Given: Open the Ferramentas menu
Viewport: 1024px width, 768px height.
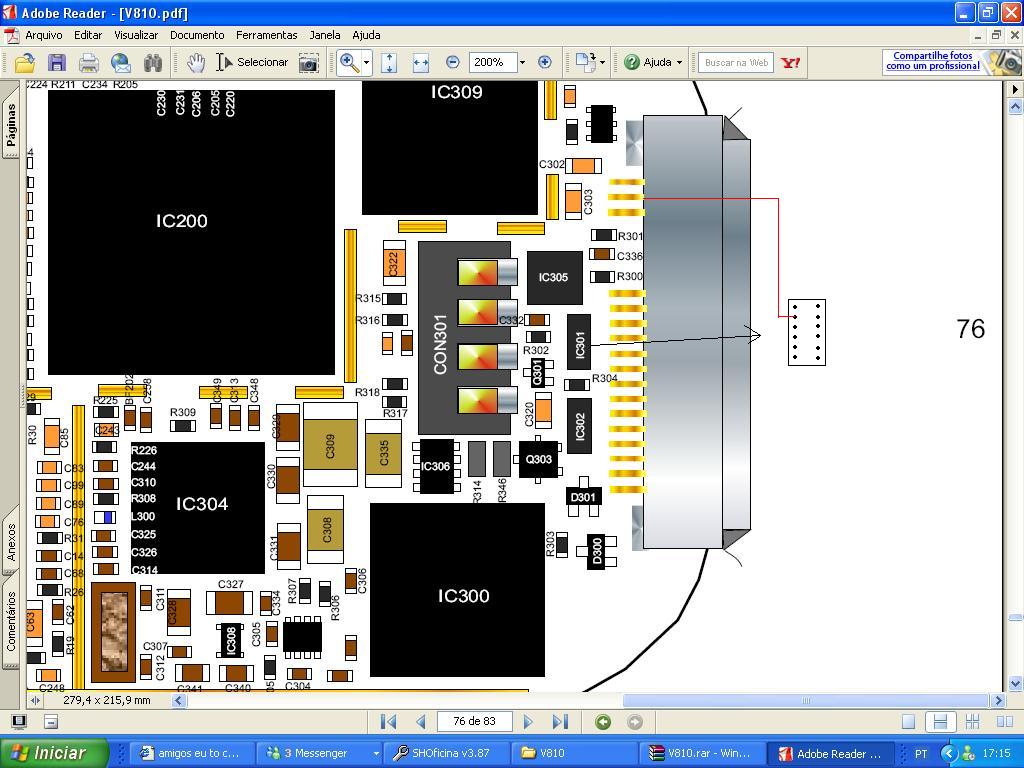Looking at the screenshot, I should 266,35.
